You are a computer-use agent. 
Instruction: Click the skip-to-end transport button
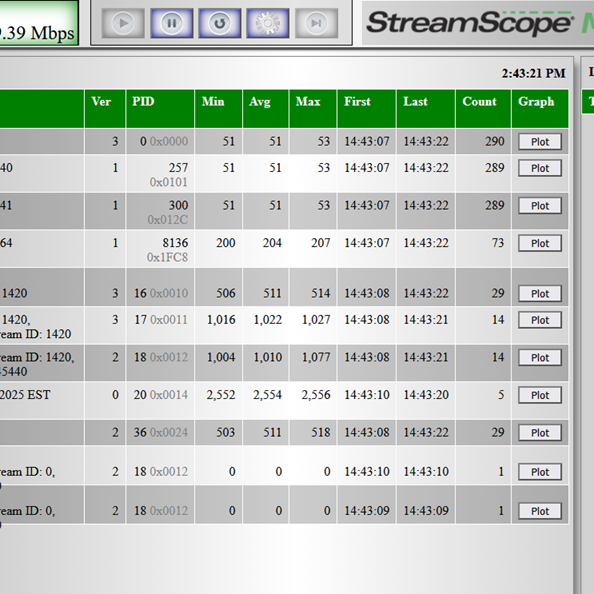(x=316, y=23)
